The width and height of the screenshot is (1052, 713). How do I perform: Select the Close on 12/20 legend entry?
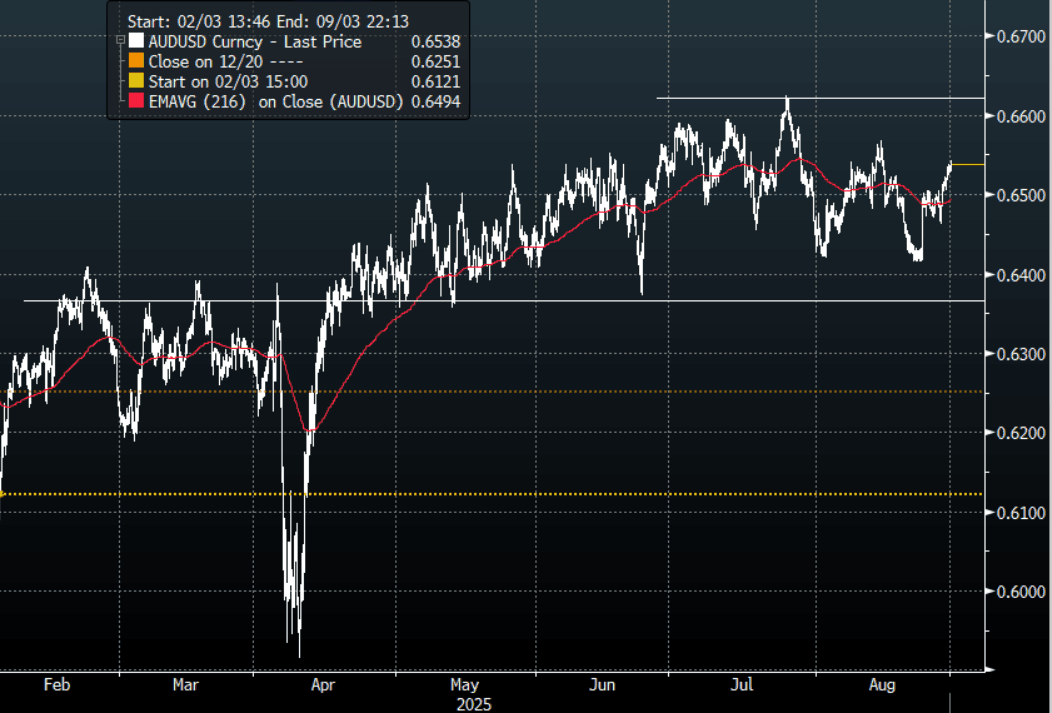click(202, 62)
